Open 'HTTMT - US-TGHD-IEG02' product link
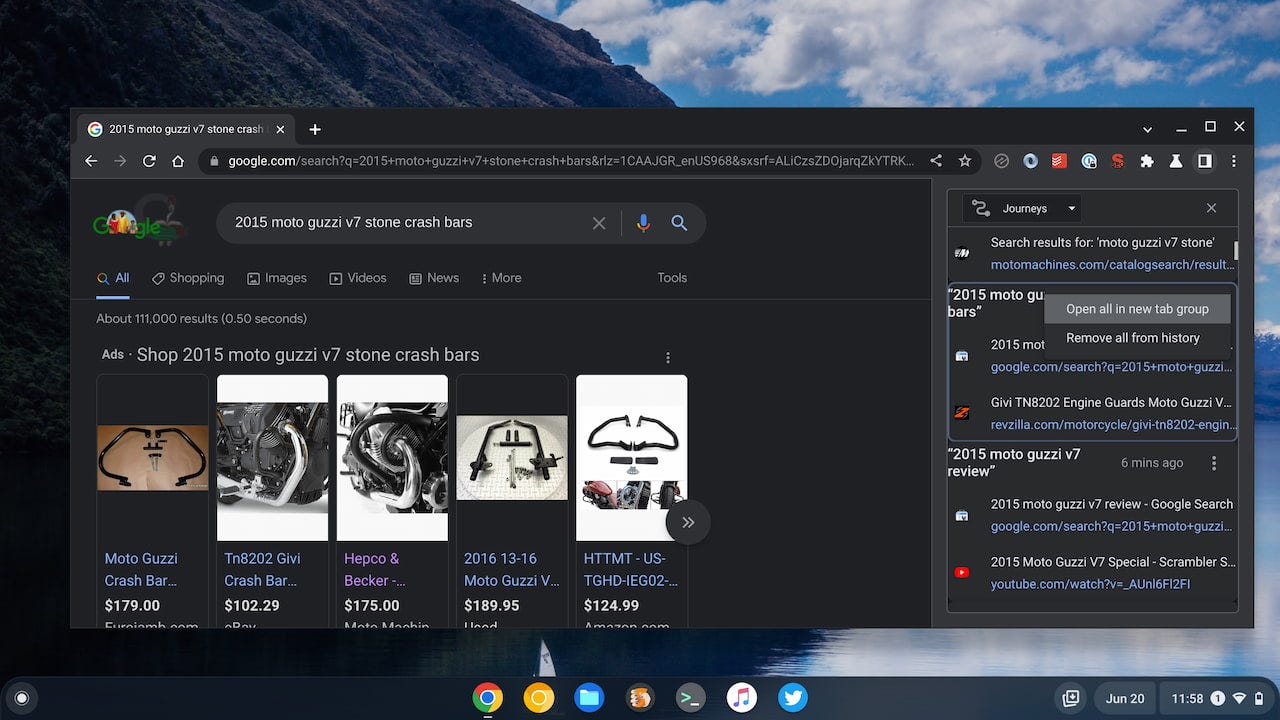 [x=631, y=569]
